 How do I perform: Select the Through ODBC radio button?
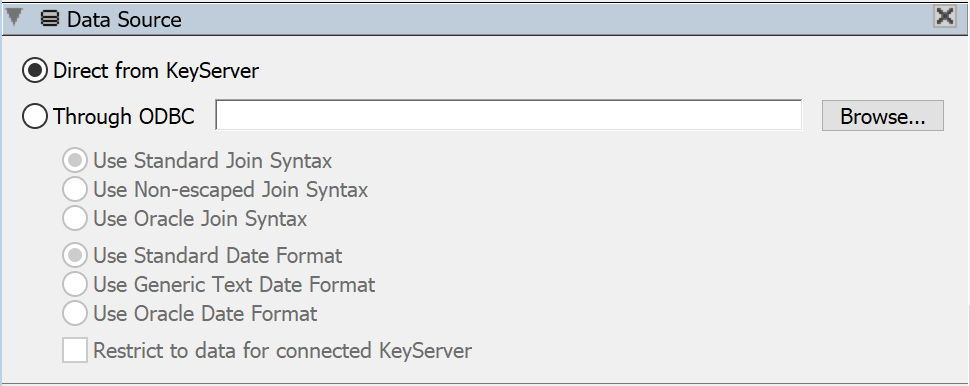[x=35, y=116]
